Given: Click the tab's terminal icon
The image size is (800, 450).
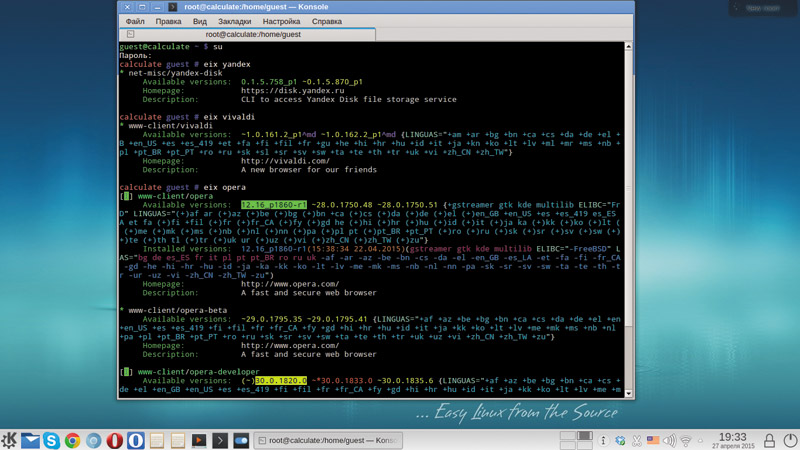Looking at the screenshot, I should [131, 34].
